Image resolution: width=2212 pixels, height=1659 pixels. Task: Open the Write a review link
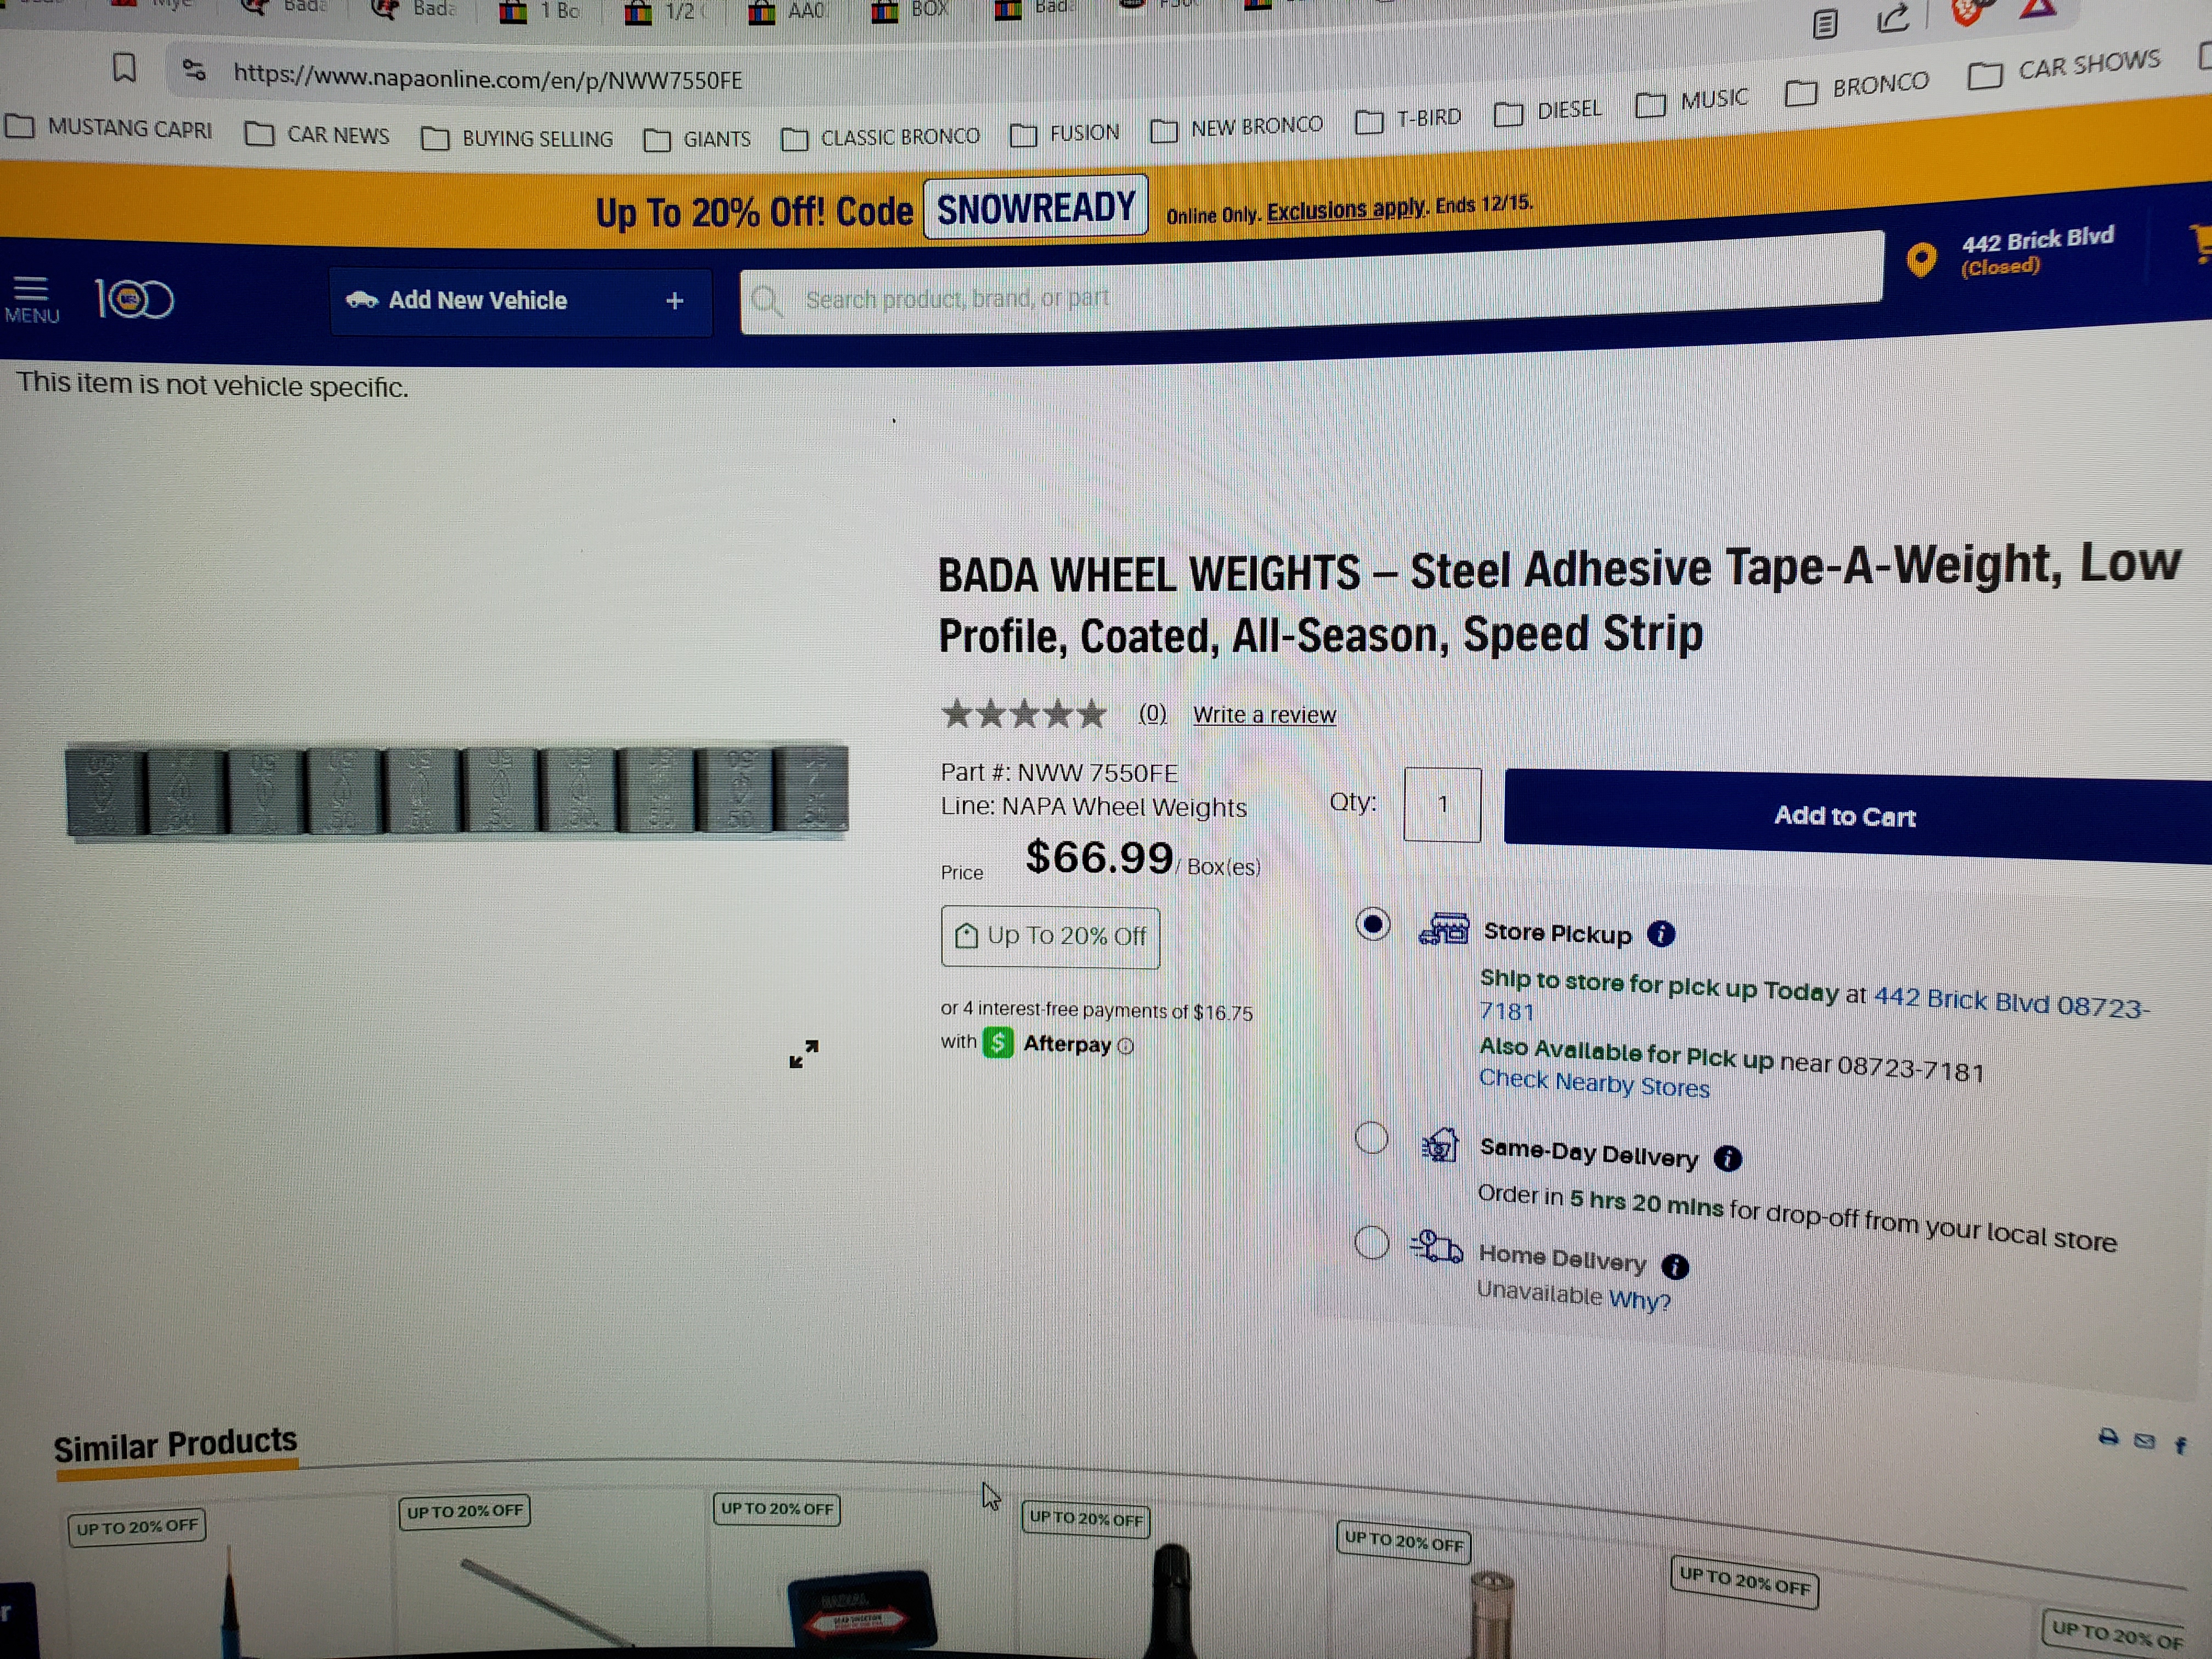click(x=1264, y=715)
